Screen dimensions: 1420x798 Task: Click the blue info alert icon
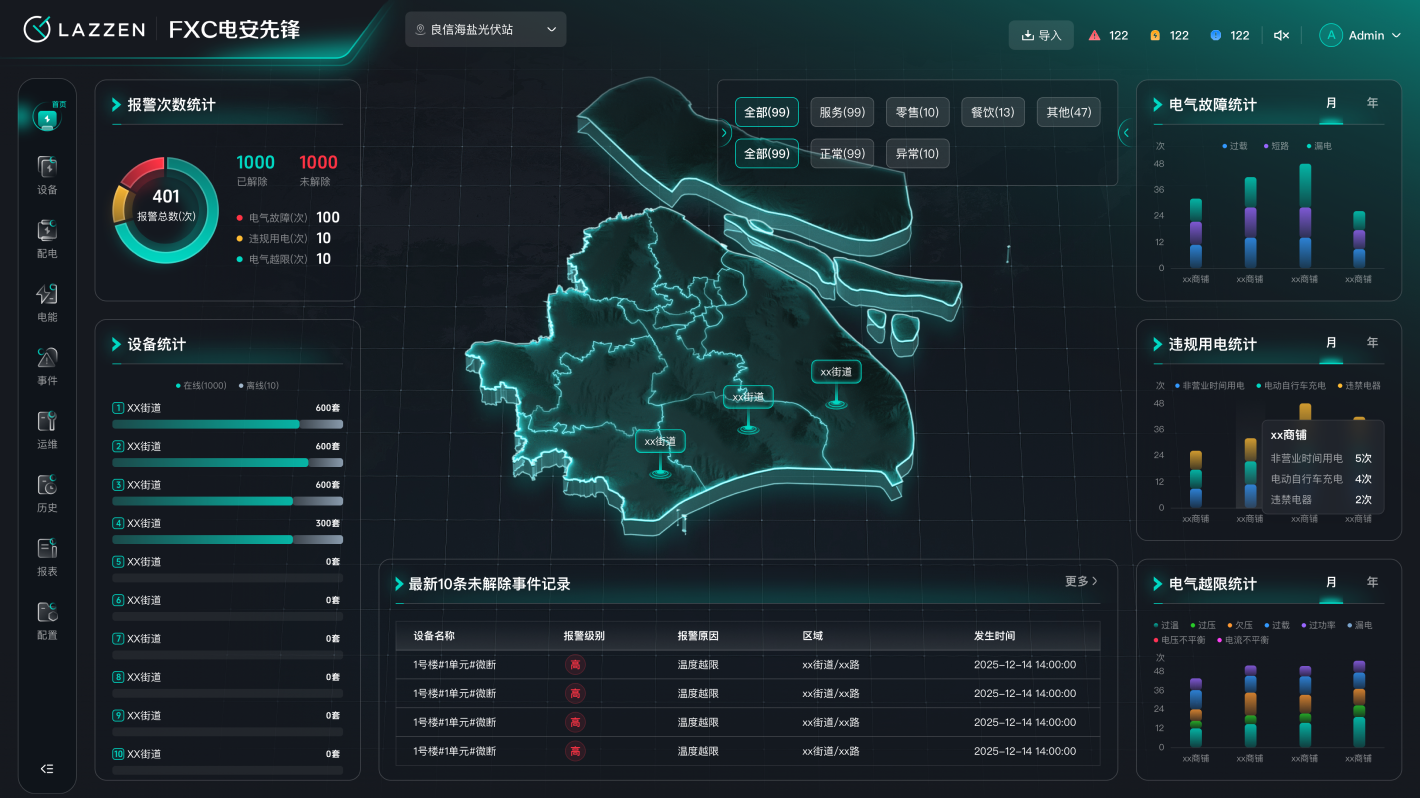click(1216, 35)
